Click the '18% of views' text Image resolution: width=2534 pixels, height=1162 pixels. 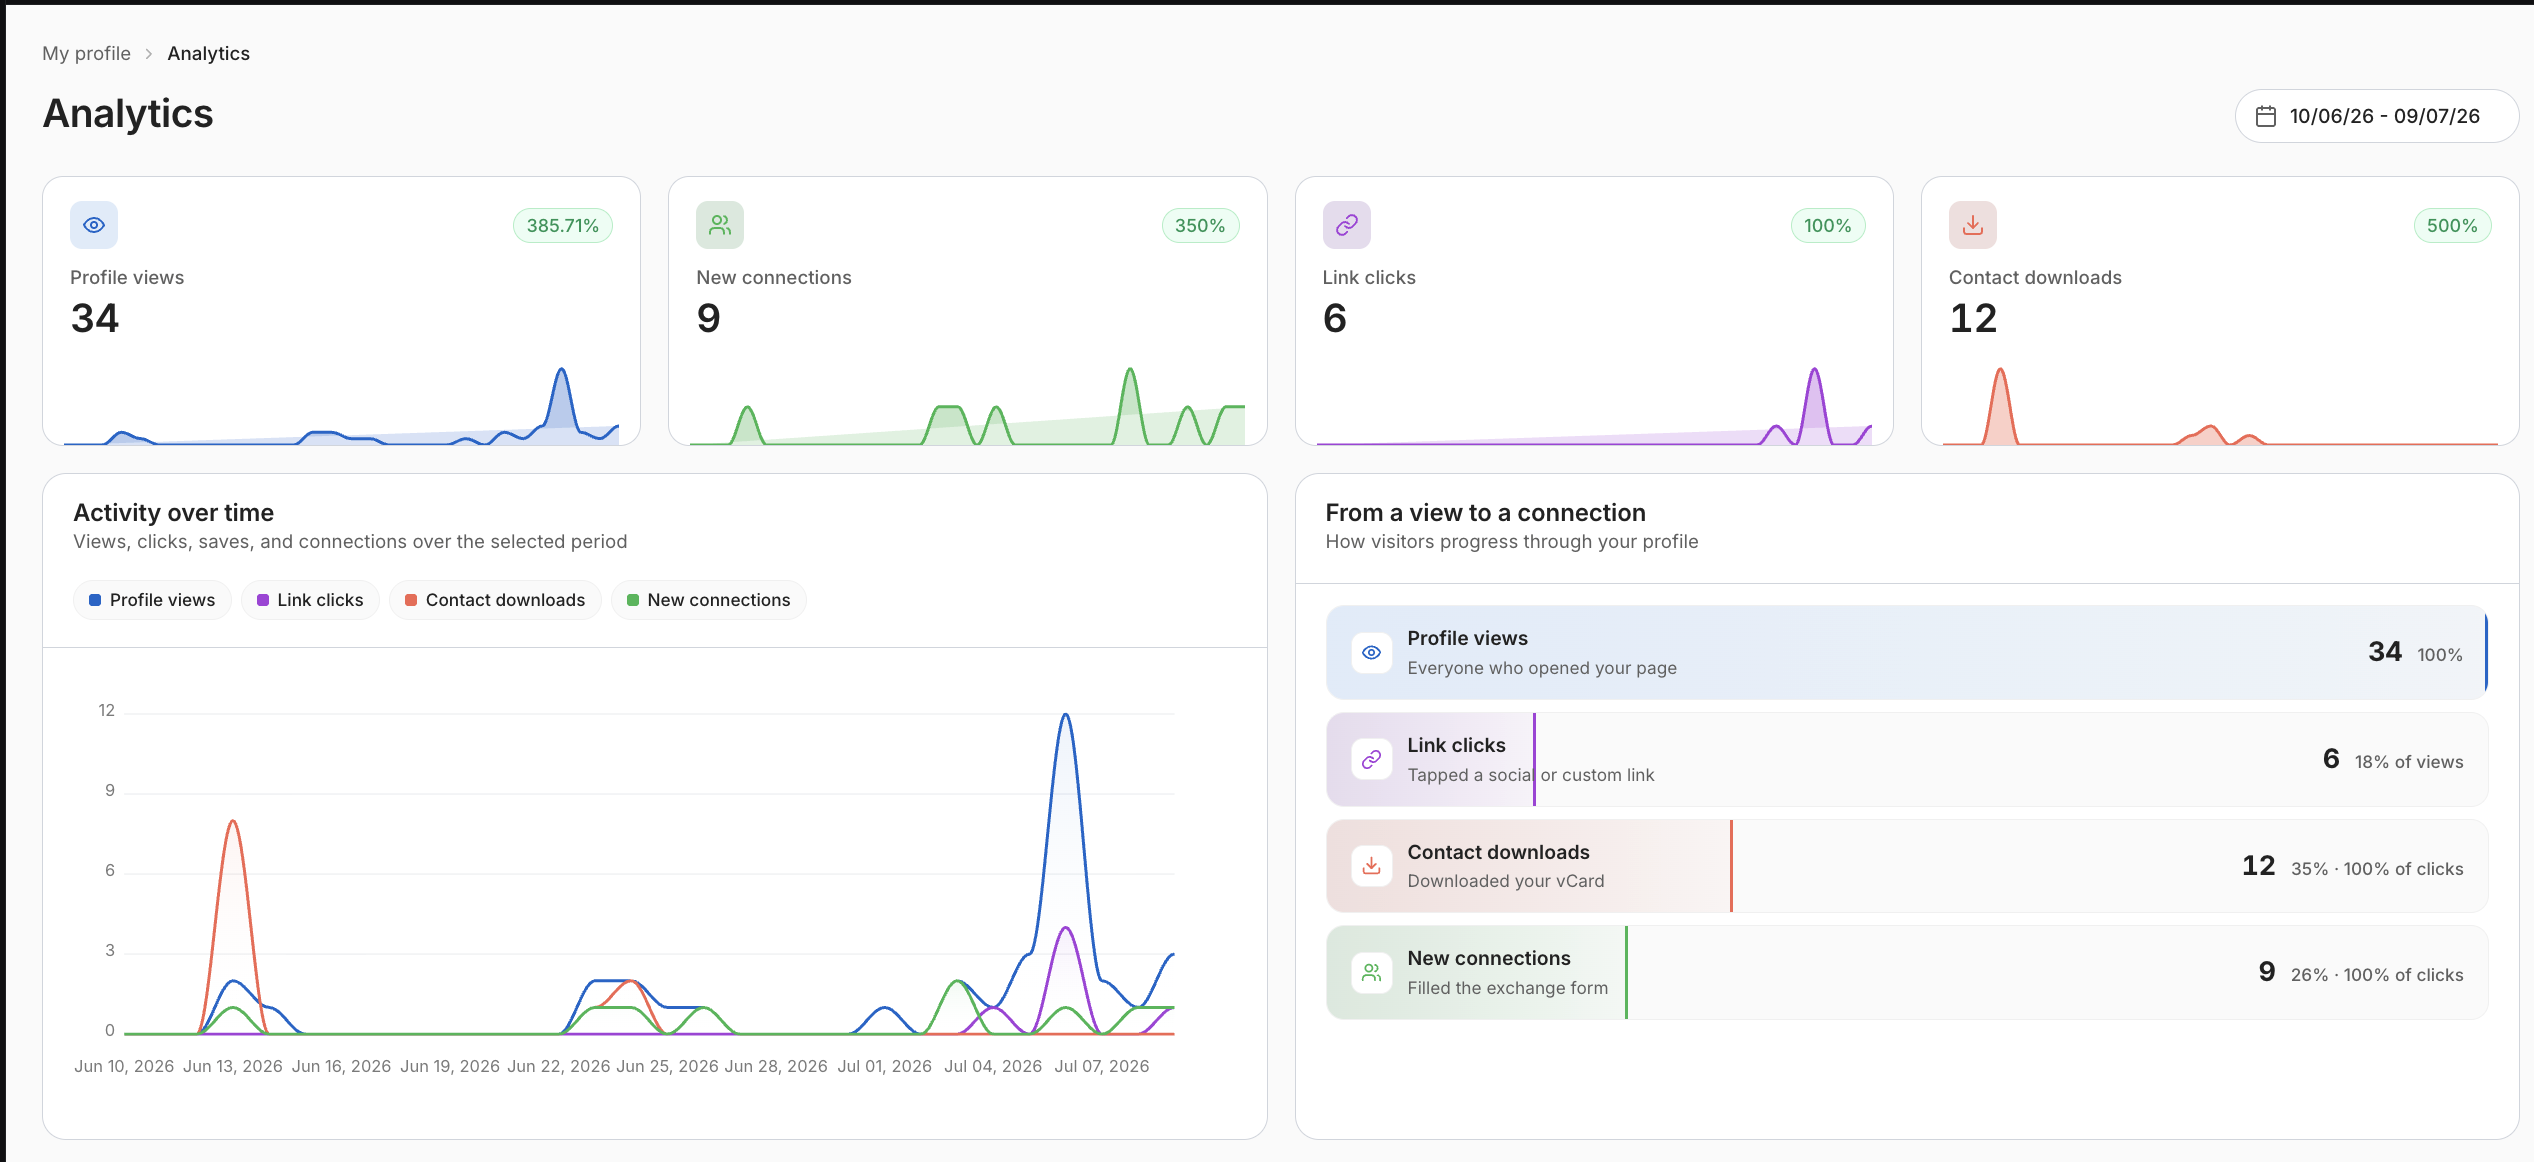2409,762
